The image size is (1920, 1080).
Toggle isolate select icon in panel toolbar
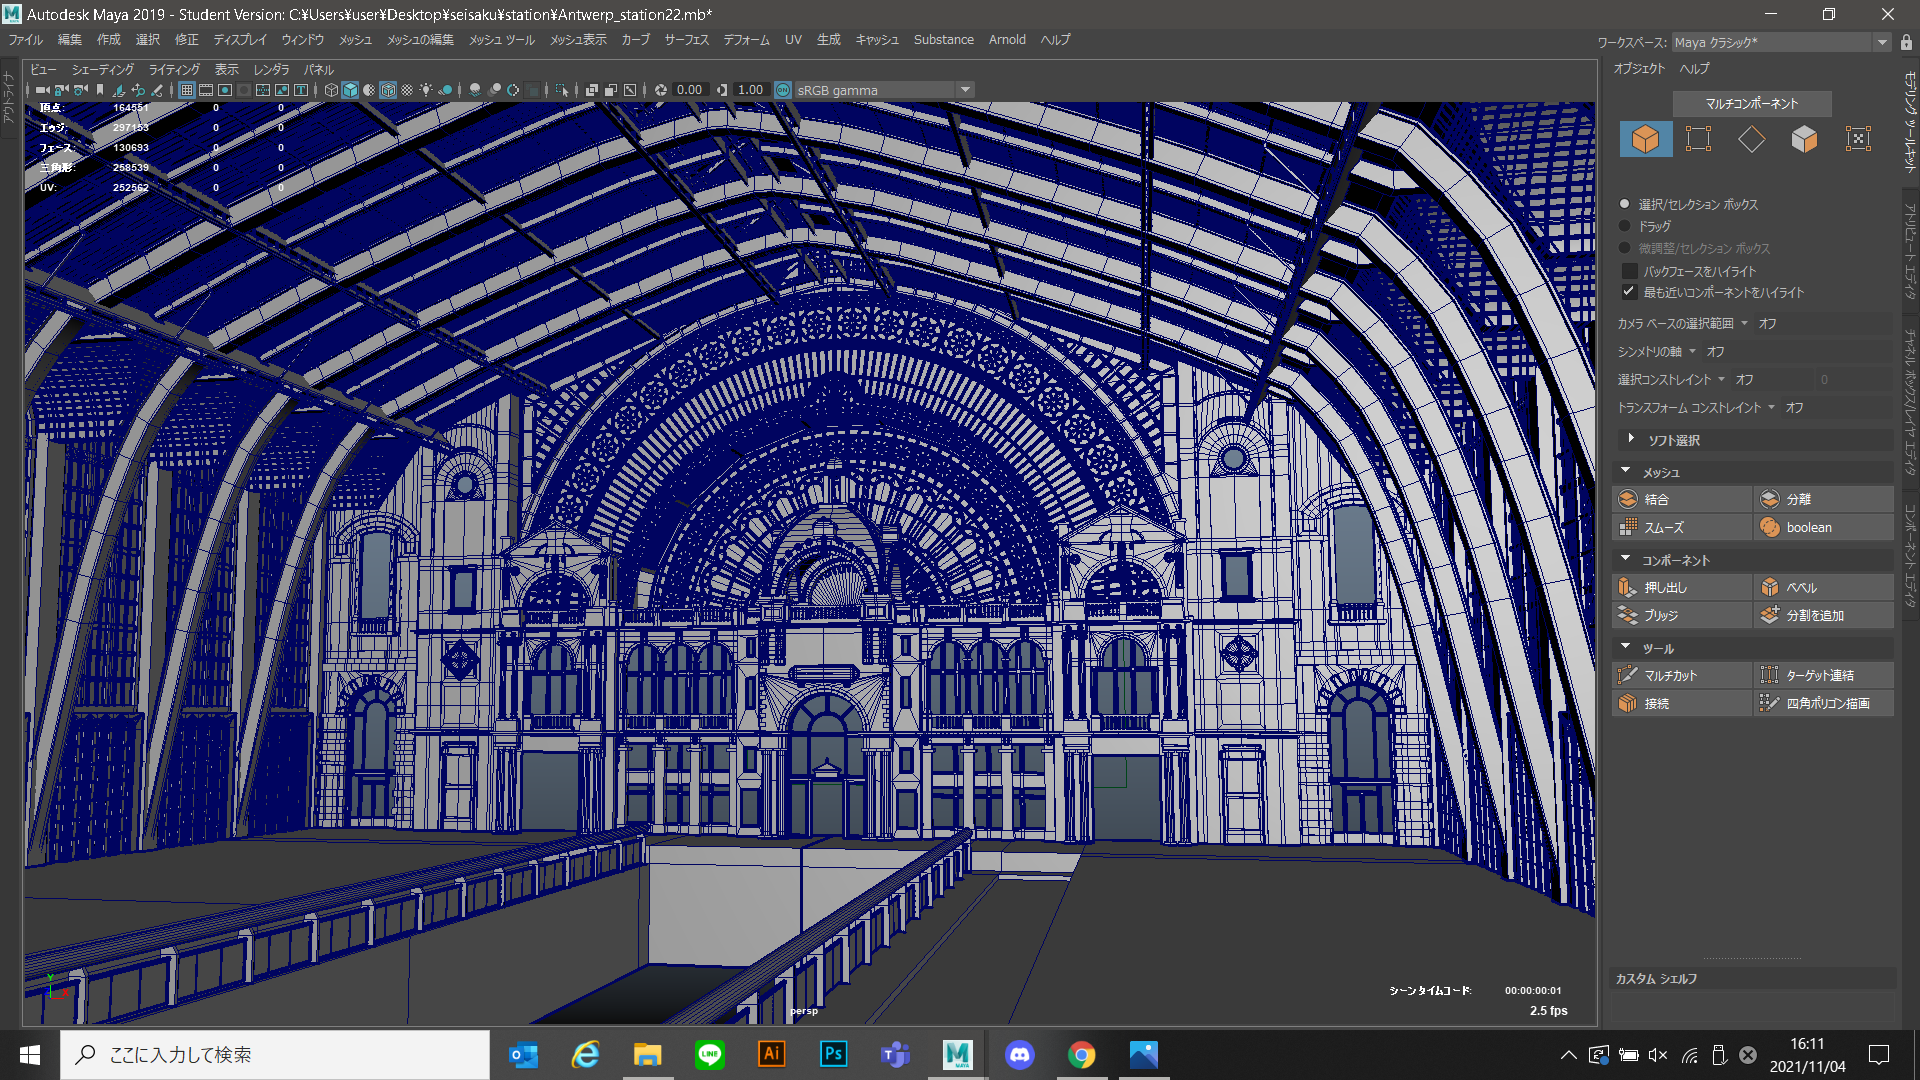tap(561, 90)
